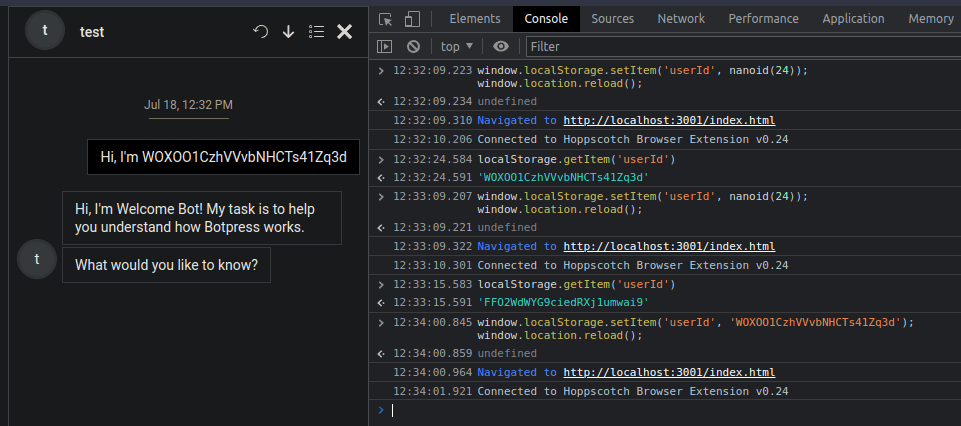Open the top context dropdown
Screen dimensions: 961x426
click(x=457, y=46)
